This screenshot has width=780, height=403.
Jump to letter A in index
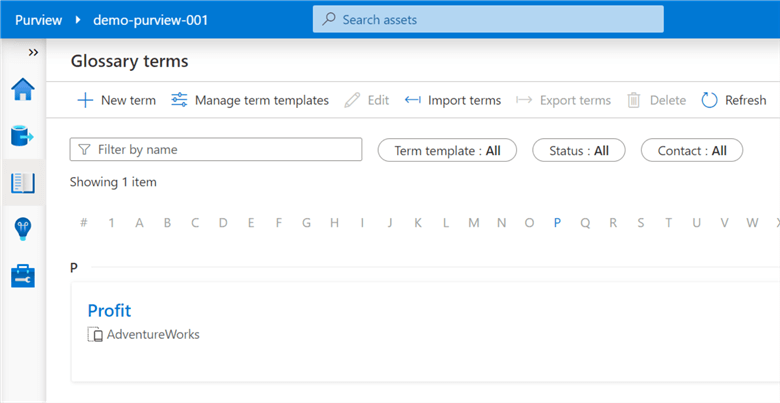pos(140,223)
